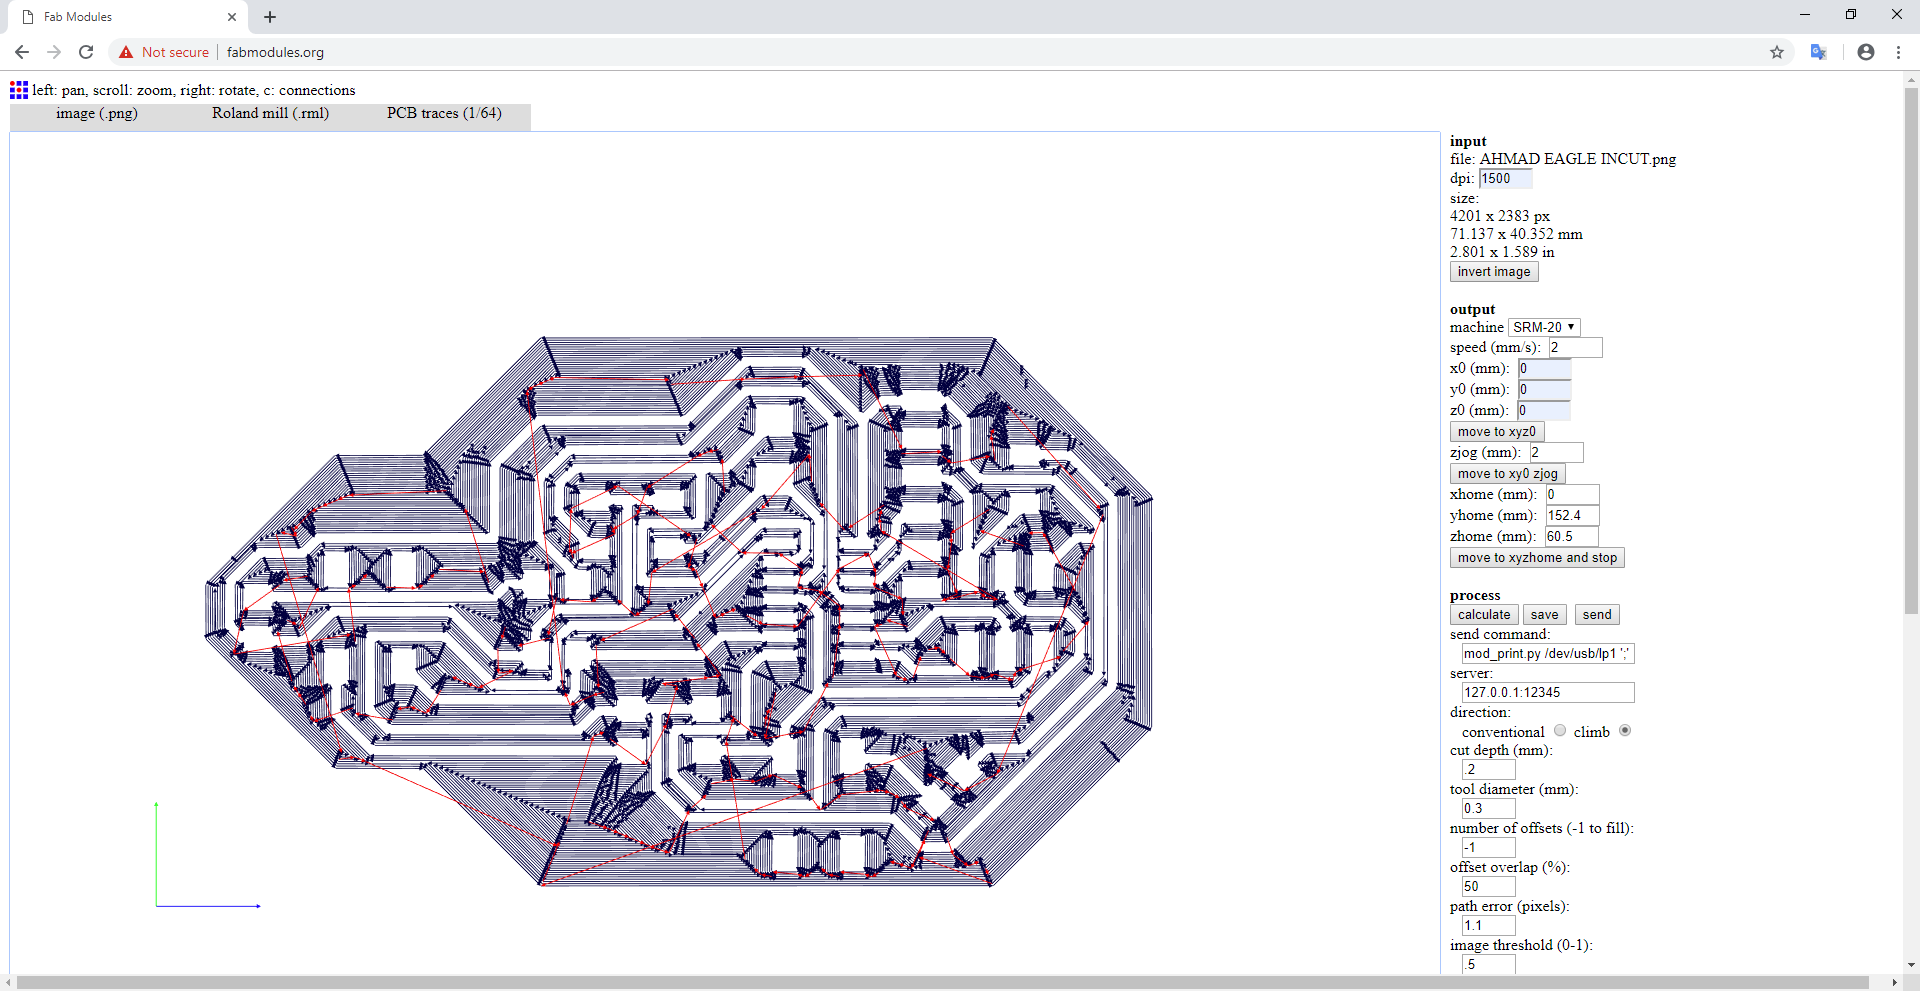The image size is (1920, 991).
Task: Click the offset overlap (%) field
Action: 1488,887
